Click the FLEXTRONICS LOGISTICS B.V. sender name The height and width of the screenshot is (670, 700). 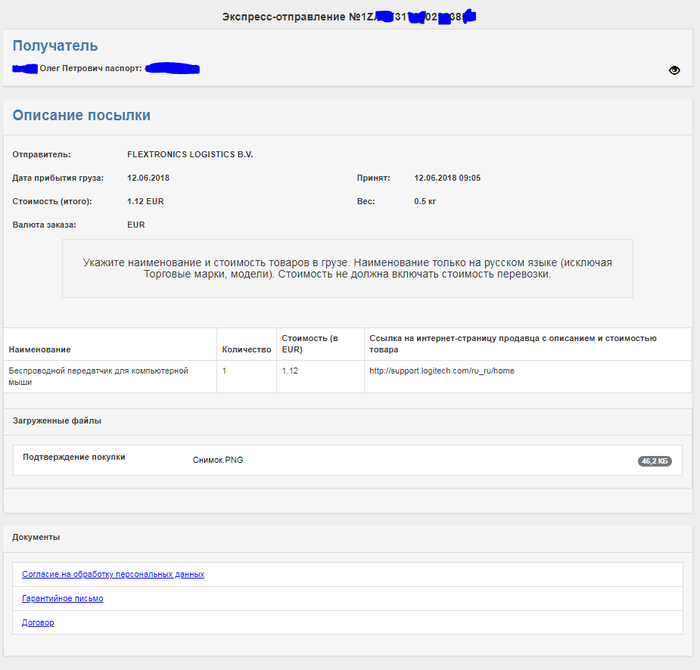click(x=190, y=155)
